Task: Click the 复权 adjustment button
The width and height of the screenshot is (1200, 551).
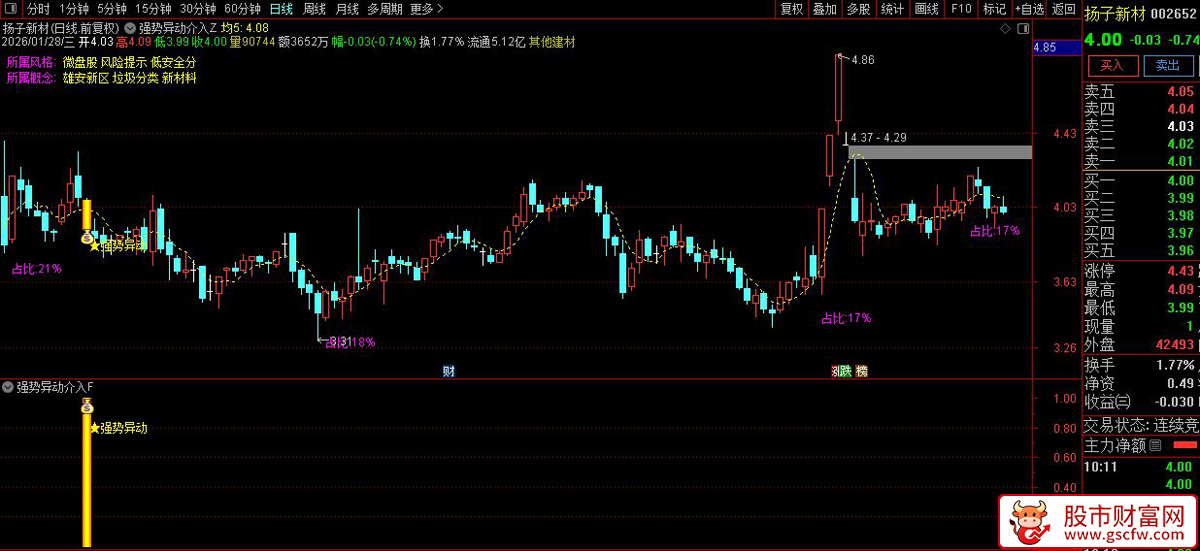Action: pos(791,9)
